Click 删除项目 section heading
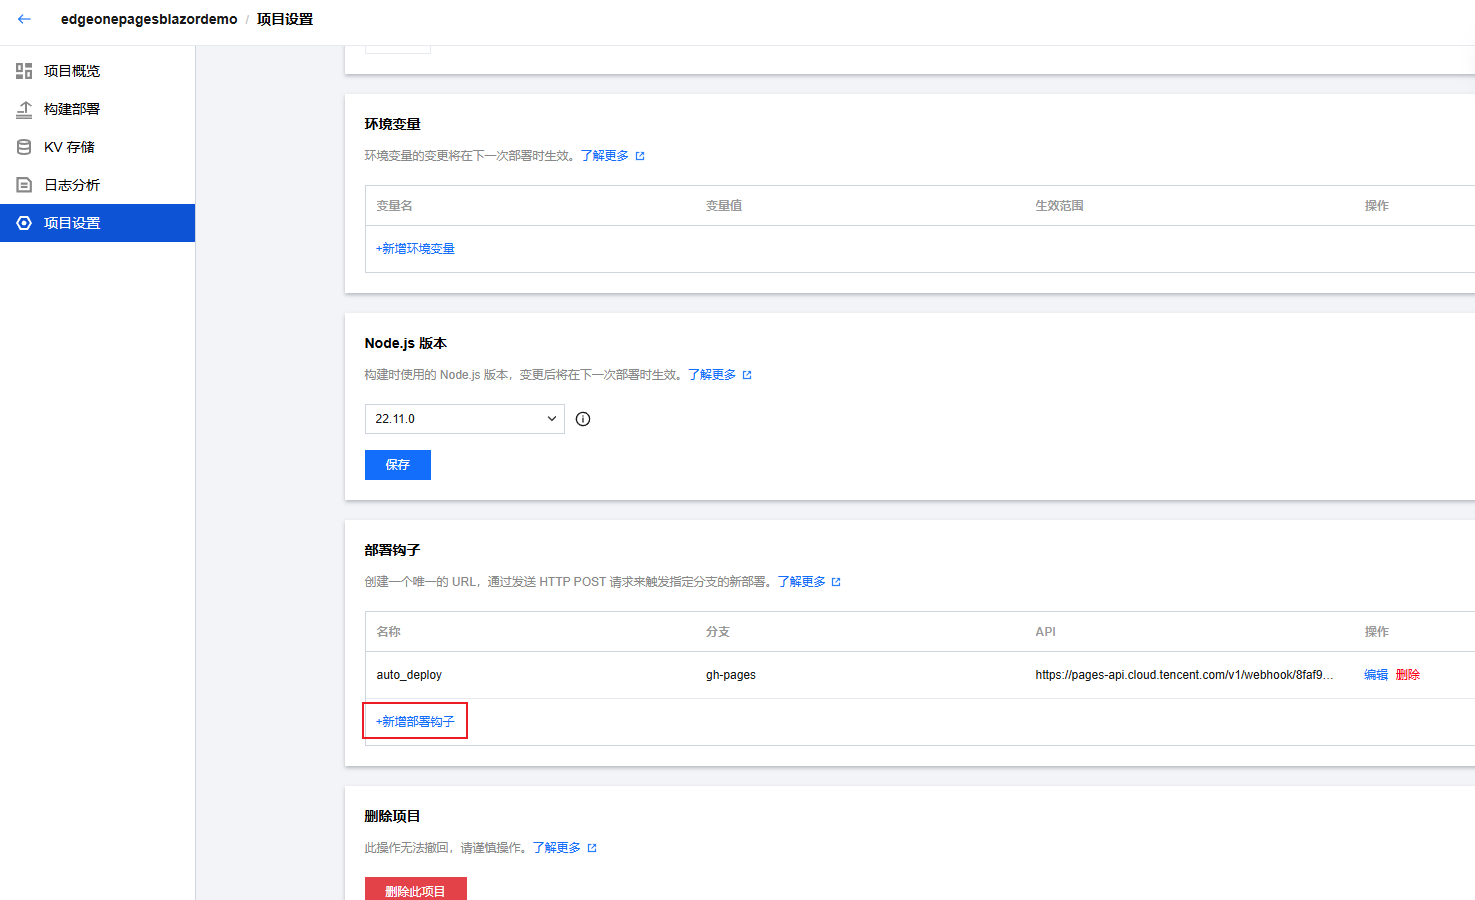Screen dimensions: 1475x900 393,816
